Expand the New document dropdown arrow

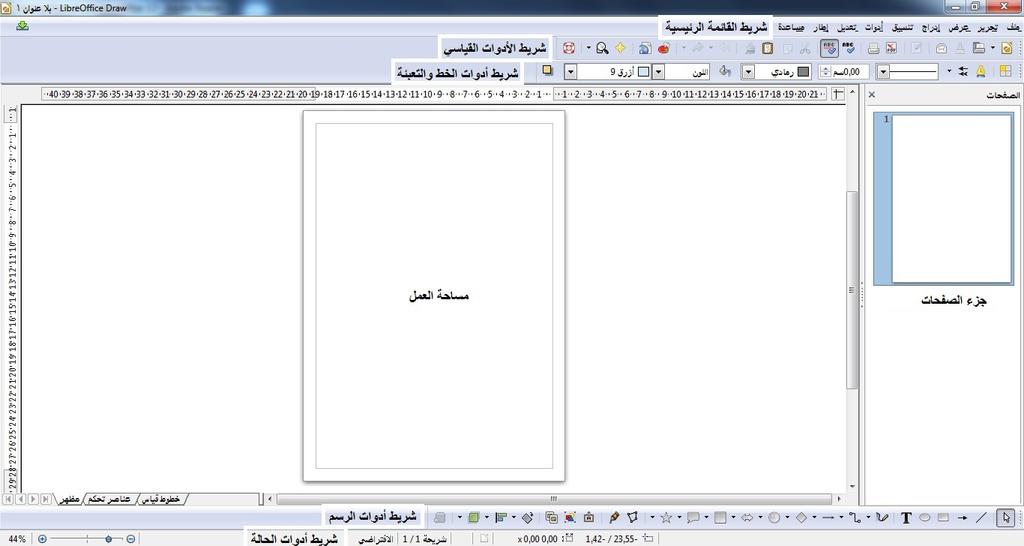click(993, 48)
